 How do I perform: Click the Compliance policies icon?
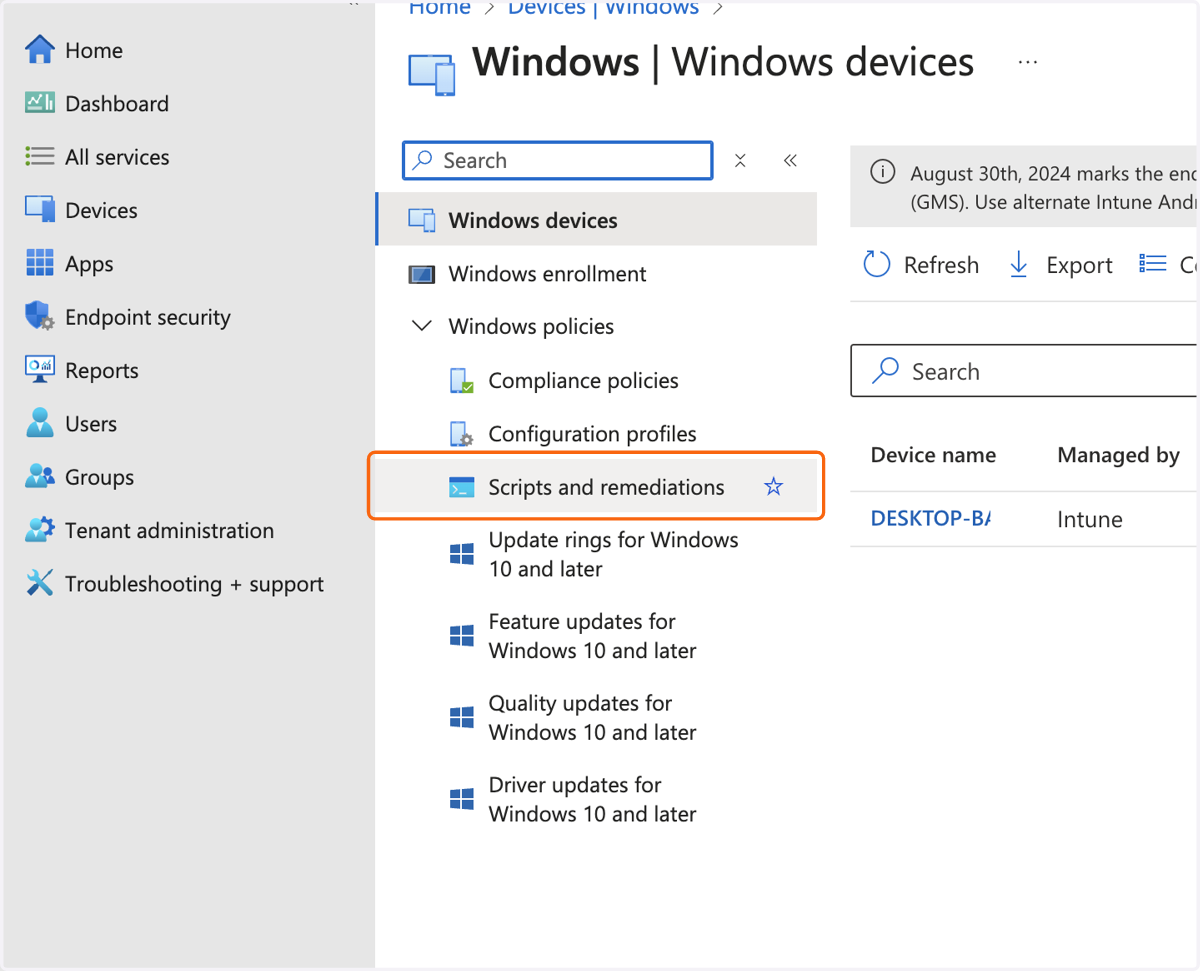461,381
